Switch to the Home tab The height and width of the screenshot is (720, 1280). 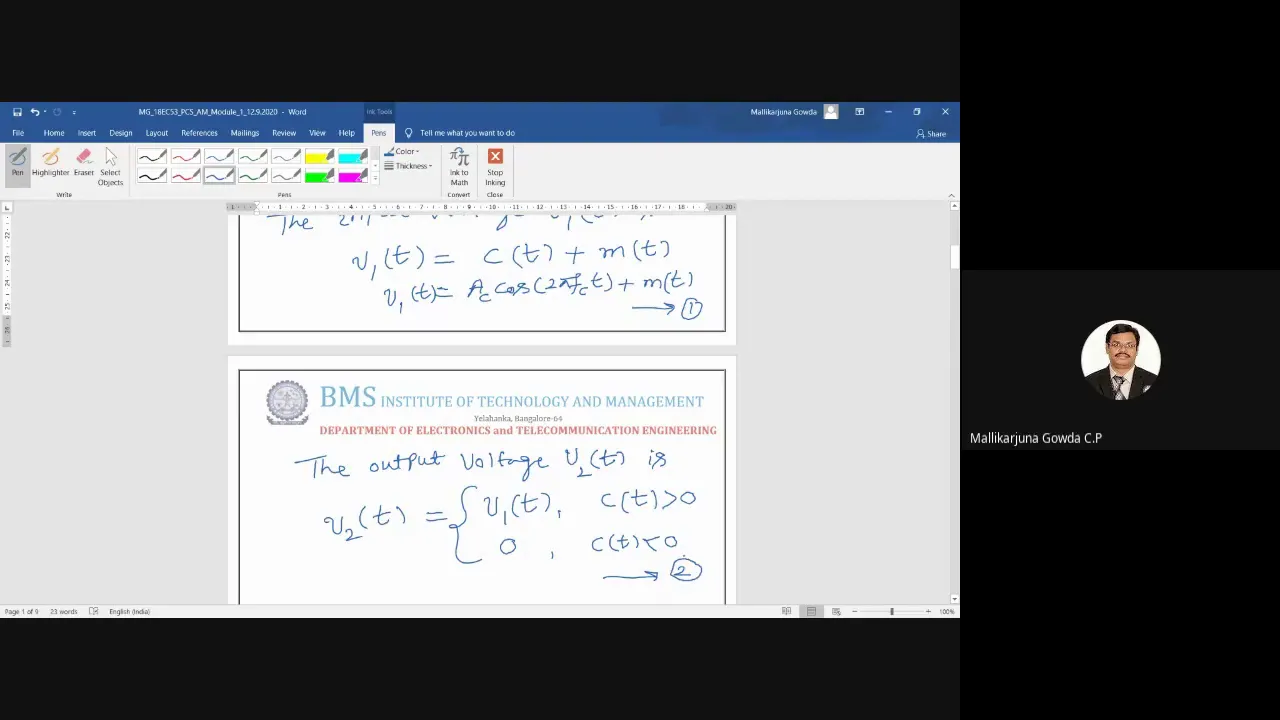[x=54, y=133]
